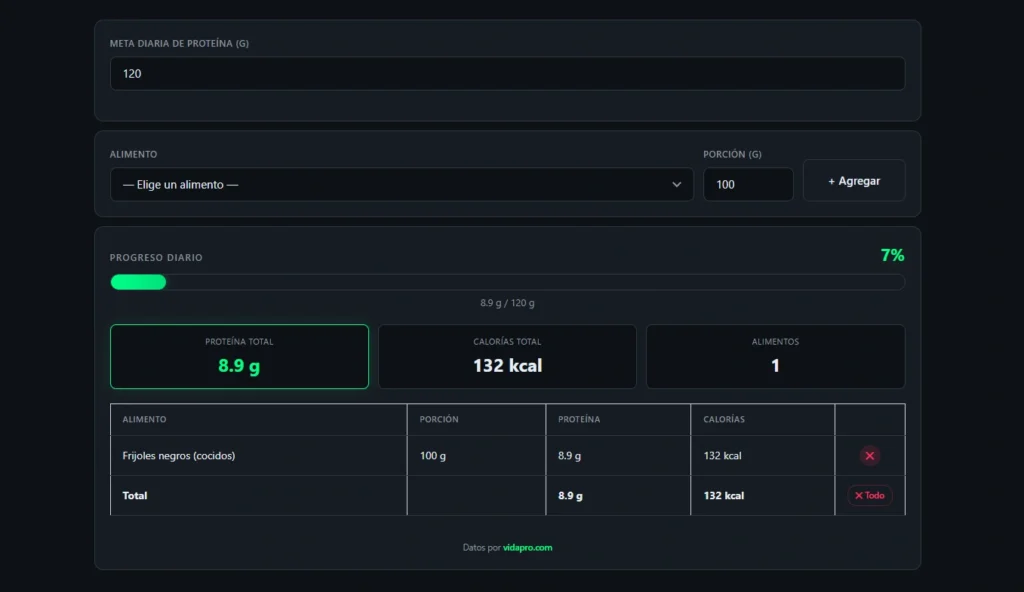Viewport: 1024px width, 592px height.
Task: Select the Calorías Total stat card
Action: pos(507,356)
